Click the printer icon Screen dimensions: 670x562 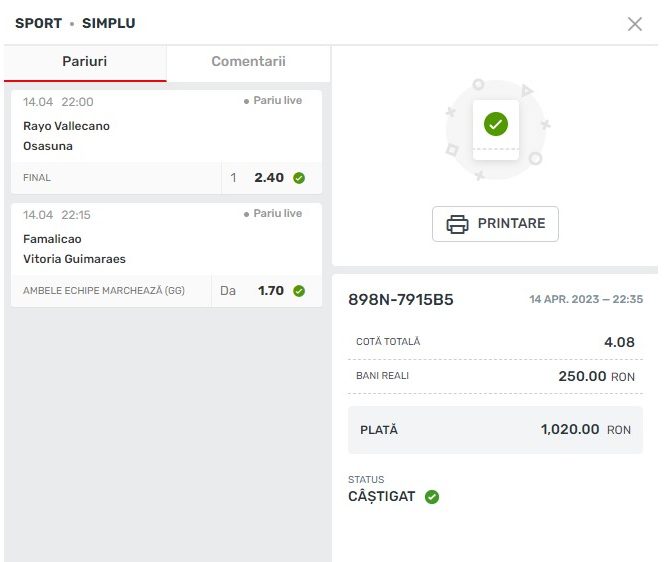click(457, 224)
